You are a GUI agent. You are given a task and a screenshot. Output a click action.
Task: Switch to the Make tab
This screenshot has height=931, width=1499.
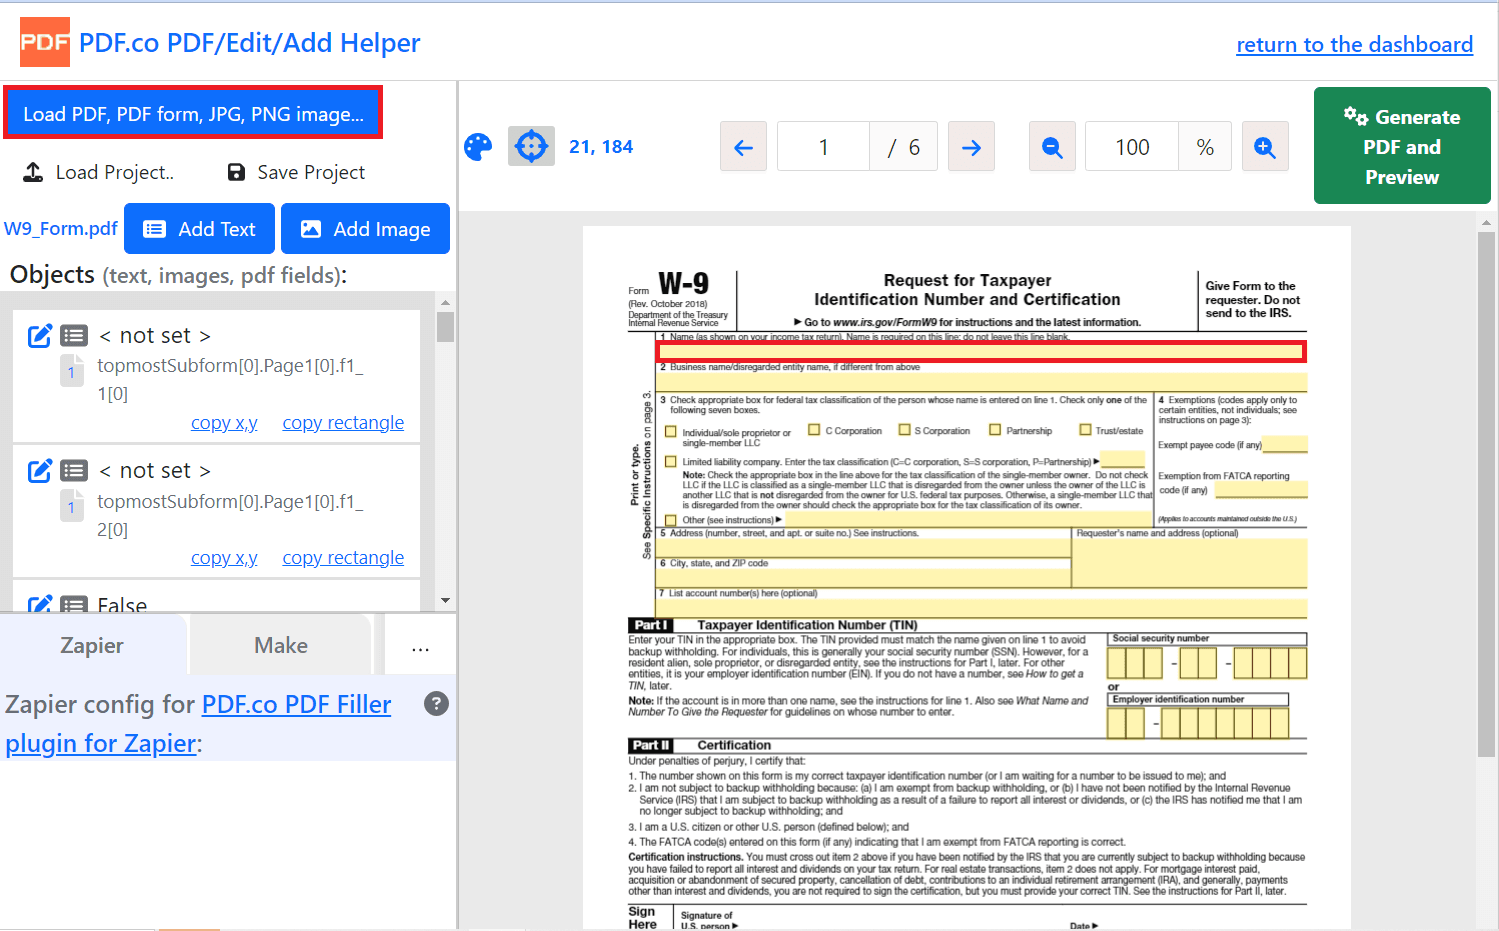point(281,646)
